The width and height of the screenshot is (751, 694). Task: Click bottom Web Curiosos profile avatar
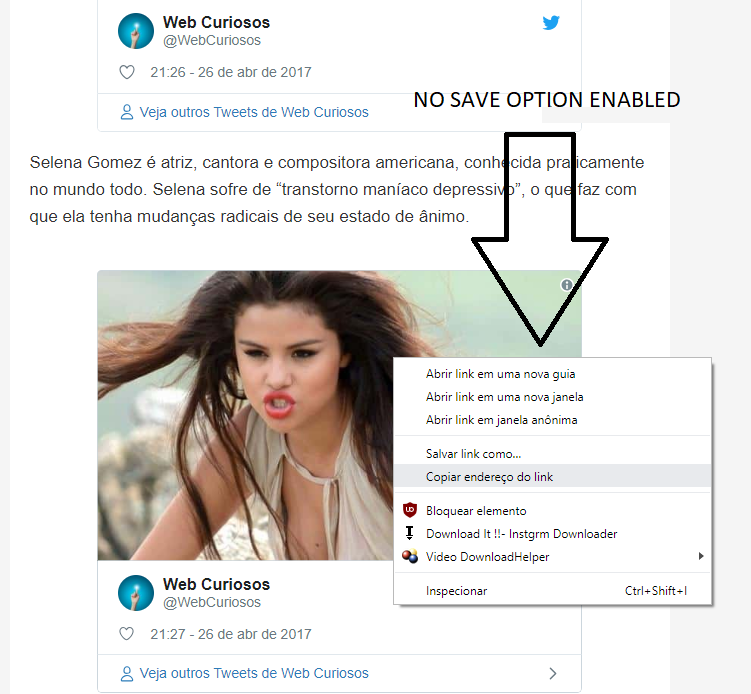136,592
